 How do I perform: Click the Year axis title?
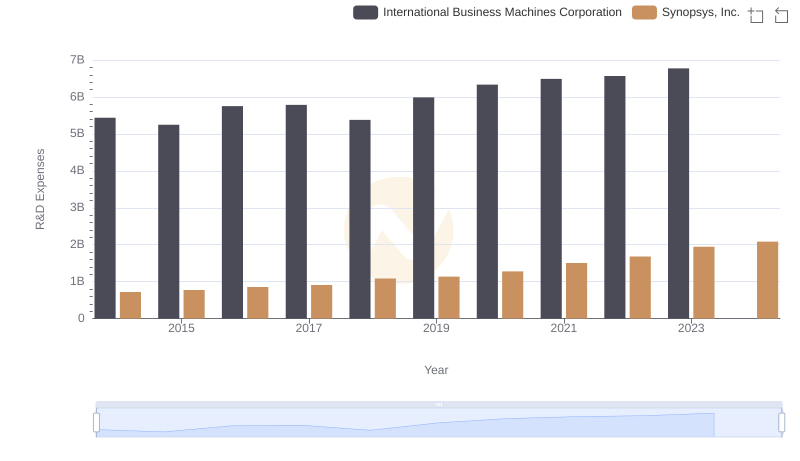pyautogui.click(x=436, y=370)
